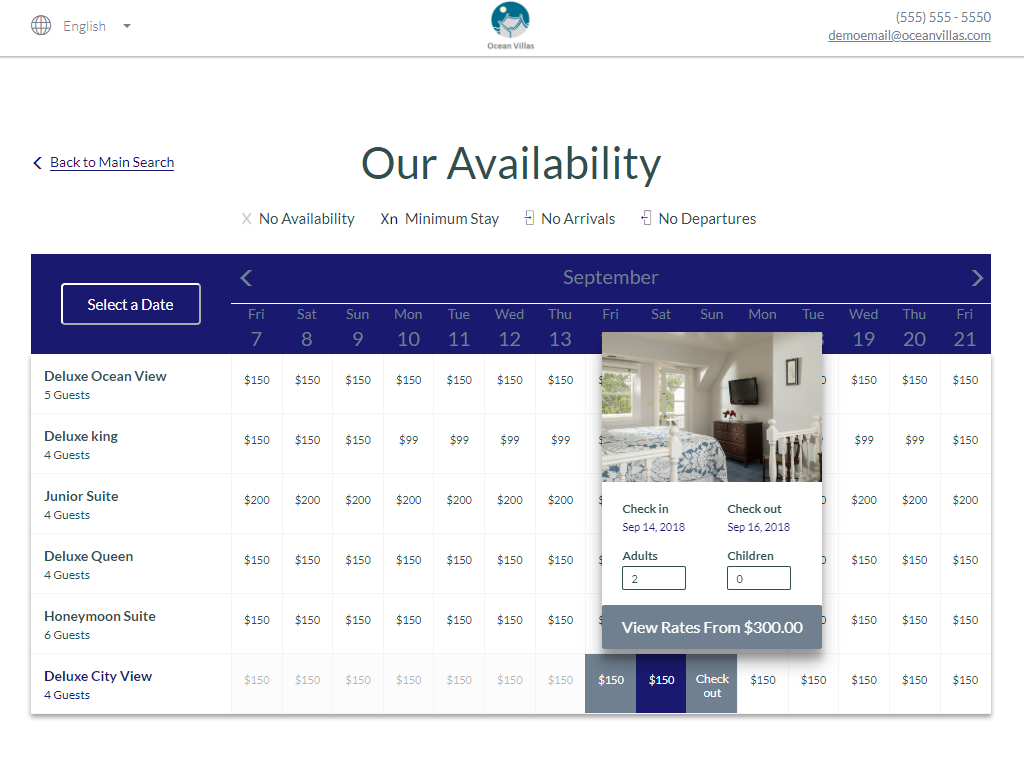Go to next month with right arrow
Screen dimensions: 1024x768
point(977,278)
